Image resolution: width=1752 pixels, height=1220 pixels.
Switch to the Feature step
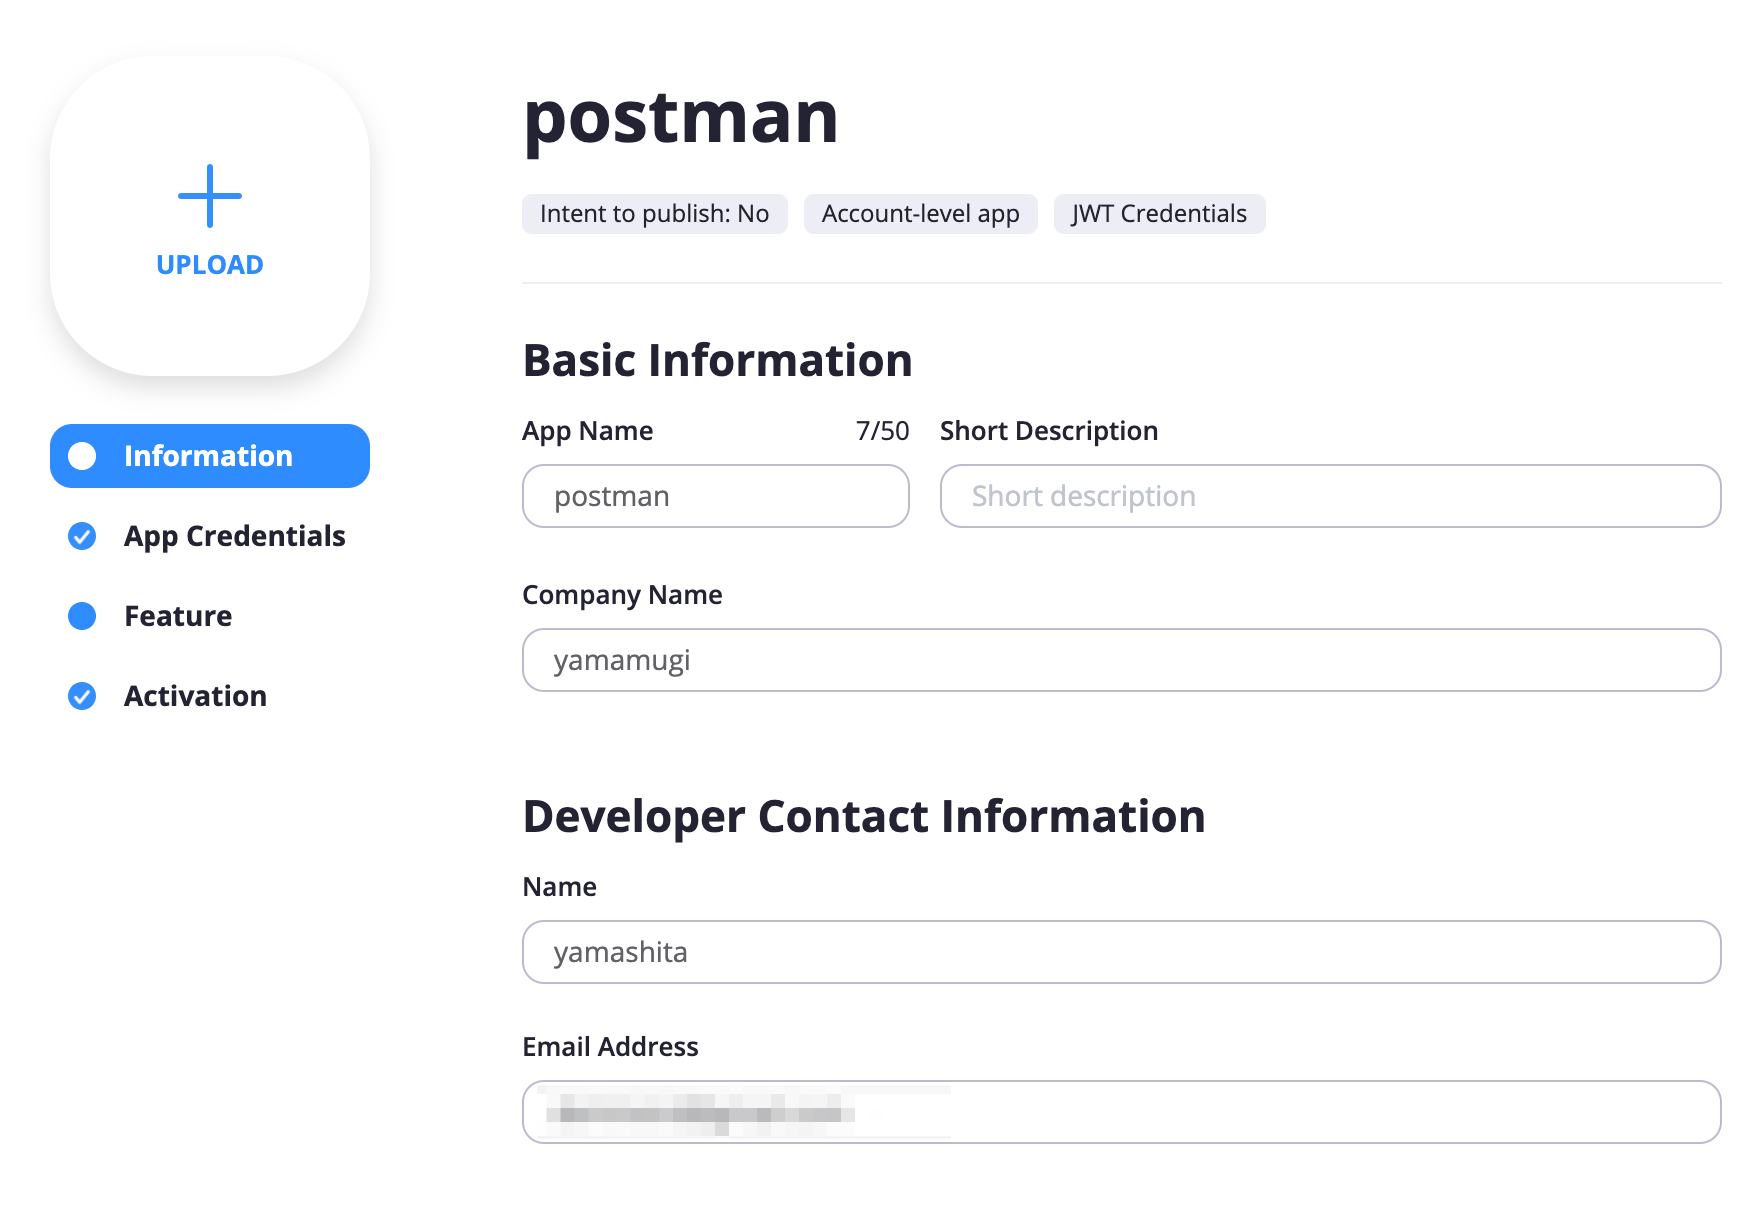[x=178, y=616]
